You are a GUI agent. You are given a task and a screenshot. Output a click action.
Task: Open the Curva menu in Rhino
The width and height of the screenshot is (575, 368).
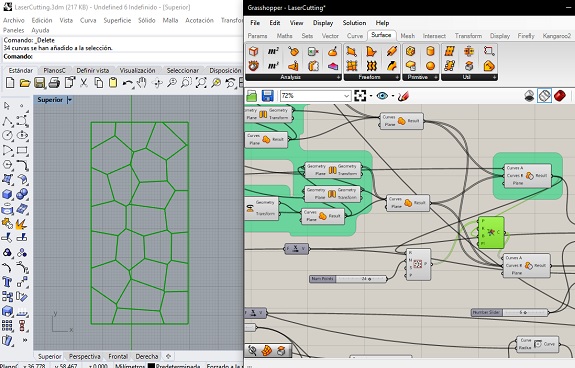[x=88, y=21]
